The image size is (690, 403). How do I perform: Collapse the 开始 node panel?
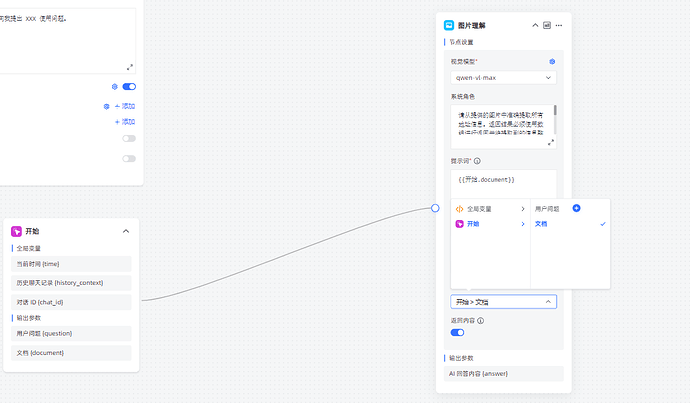(126, 231)
